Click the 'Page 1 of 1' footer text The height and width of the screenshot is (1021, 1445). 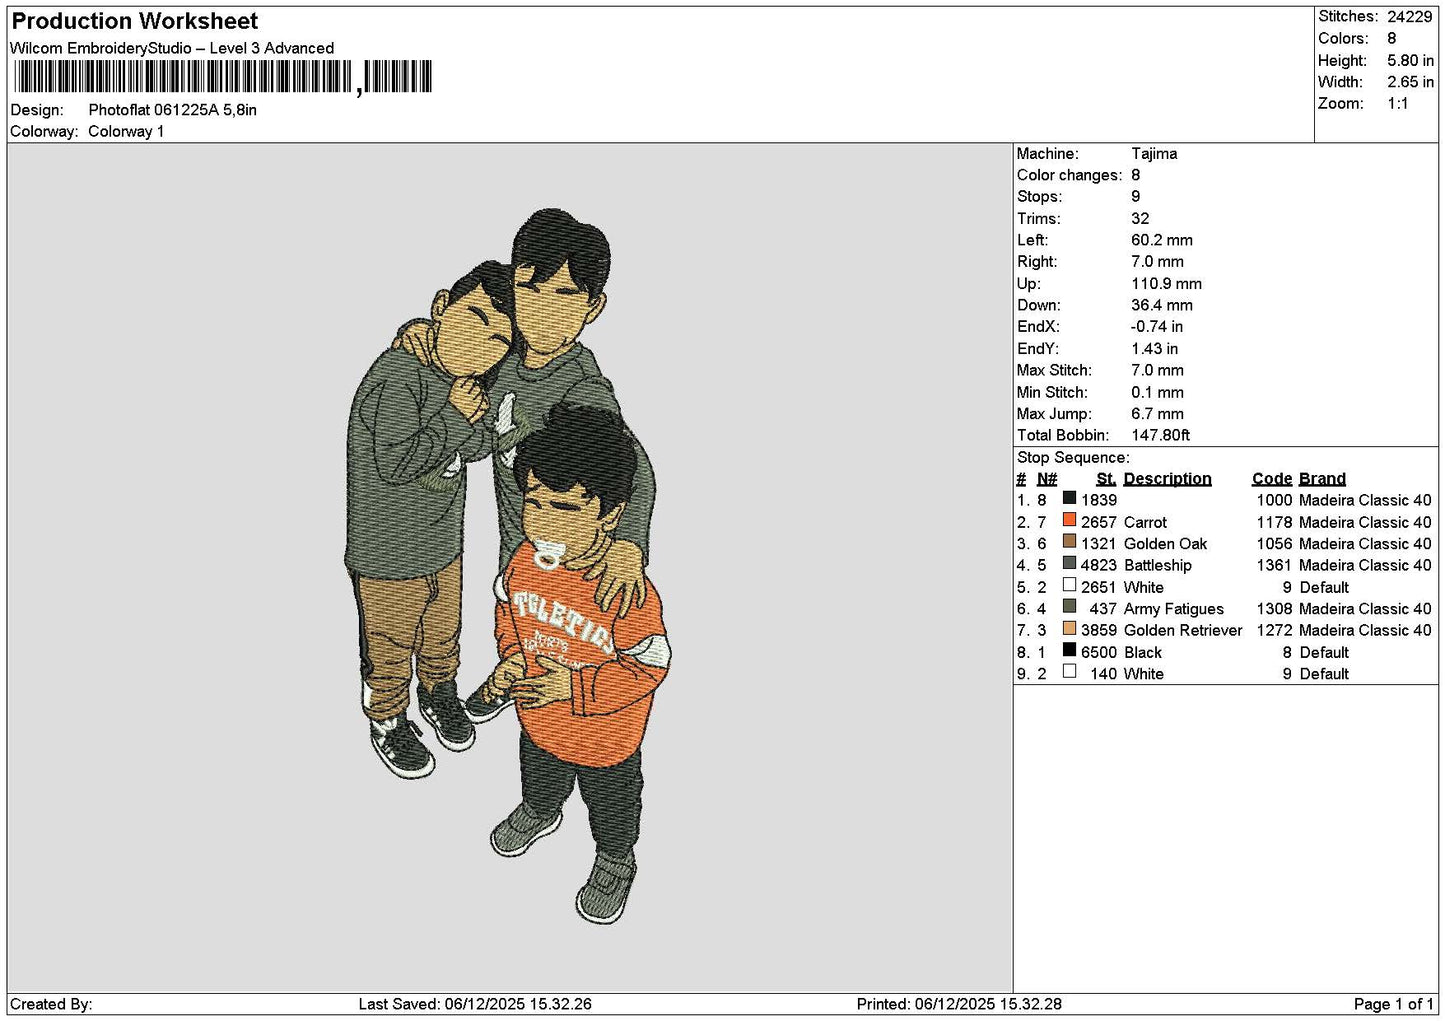(1393, 1004)
